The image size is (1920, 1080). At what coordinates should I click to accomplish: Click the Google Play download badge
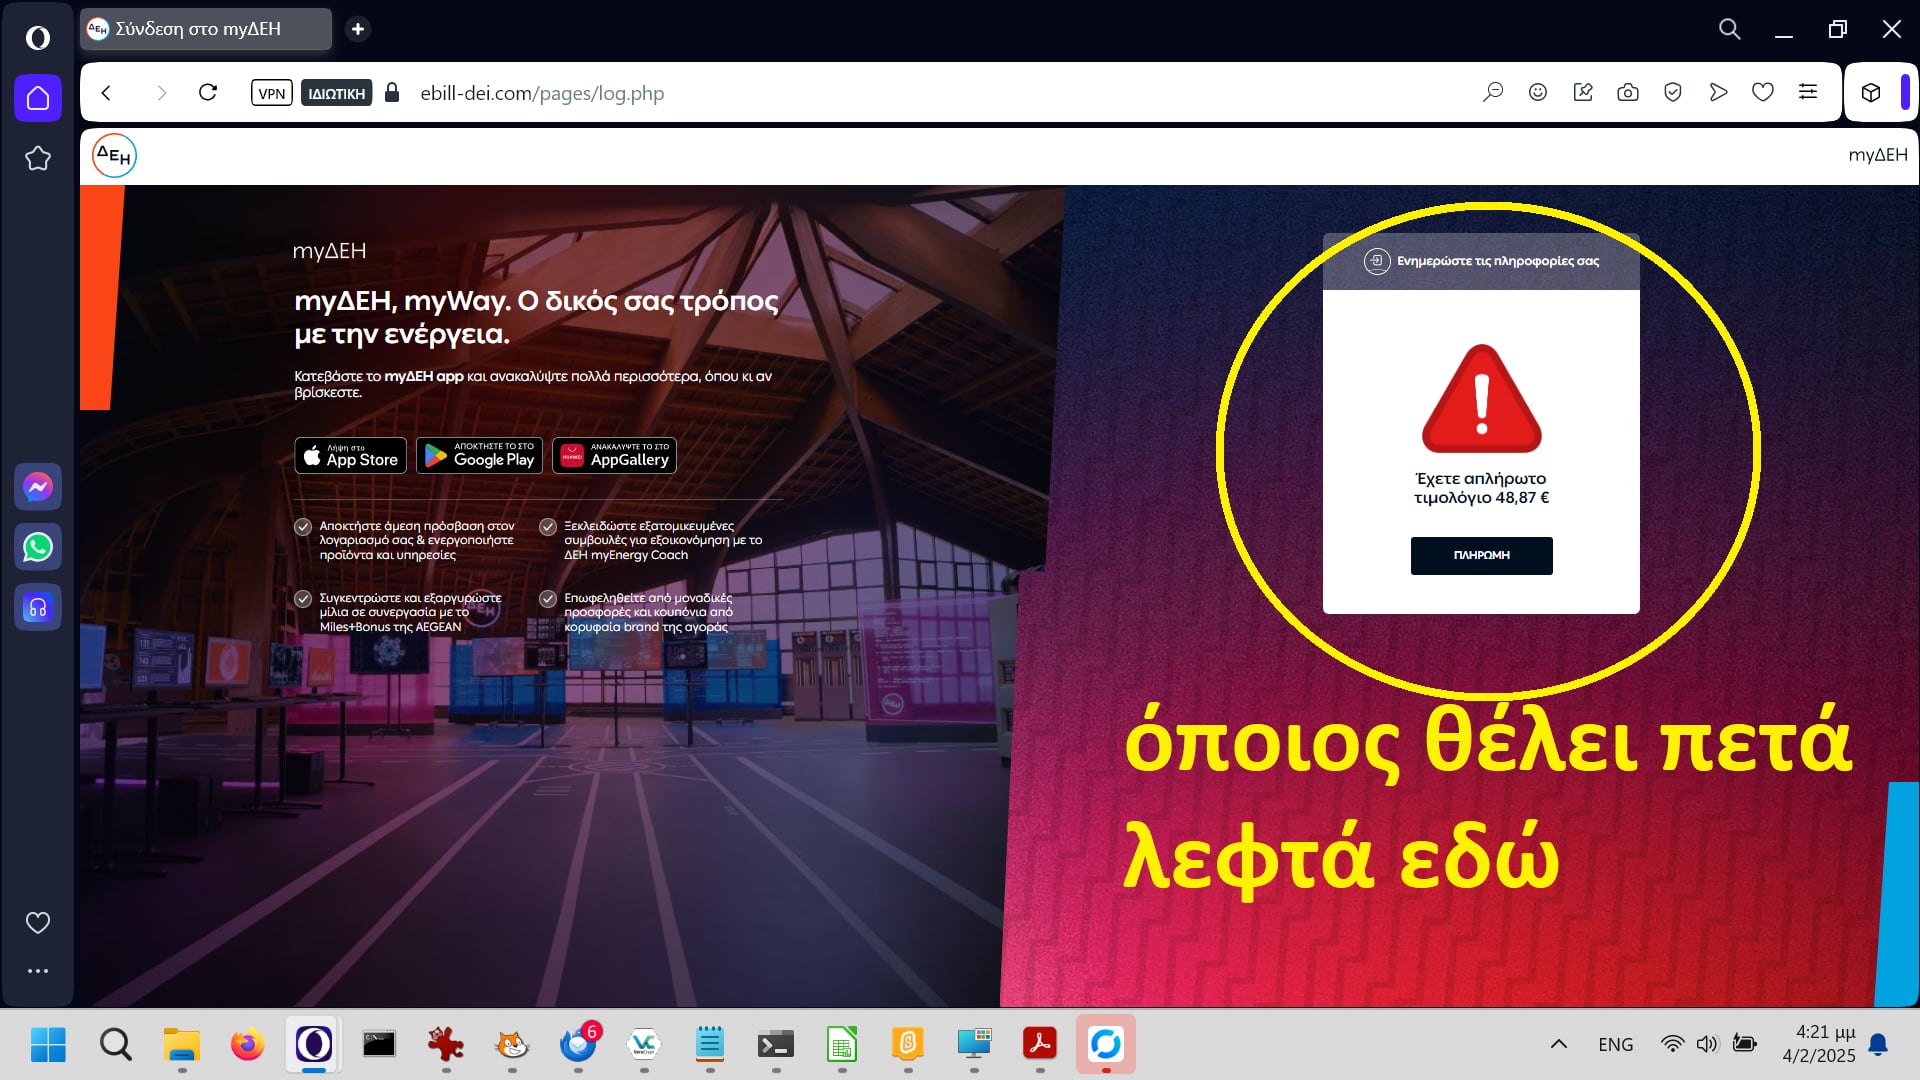pyautogui.click(x=479, y=456)
